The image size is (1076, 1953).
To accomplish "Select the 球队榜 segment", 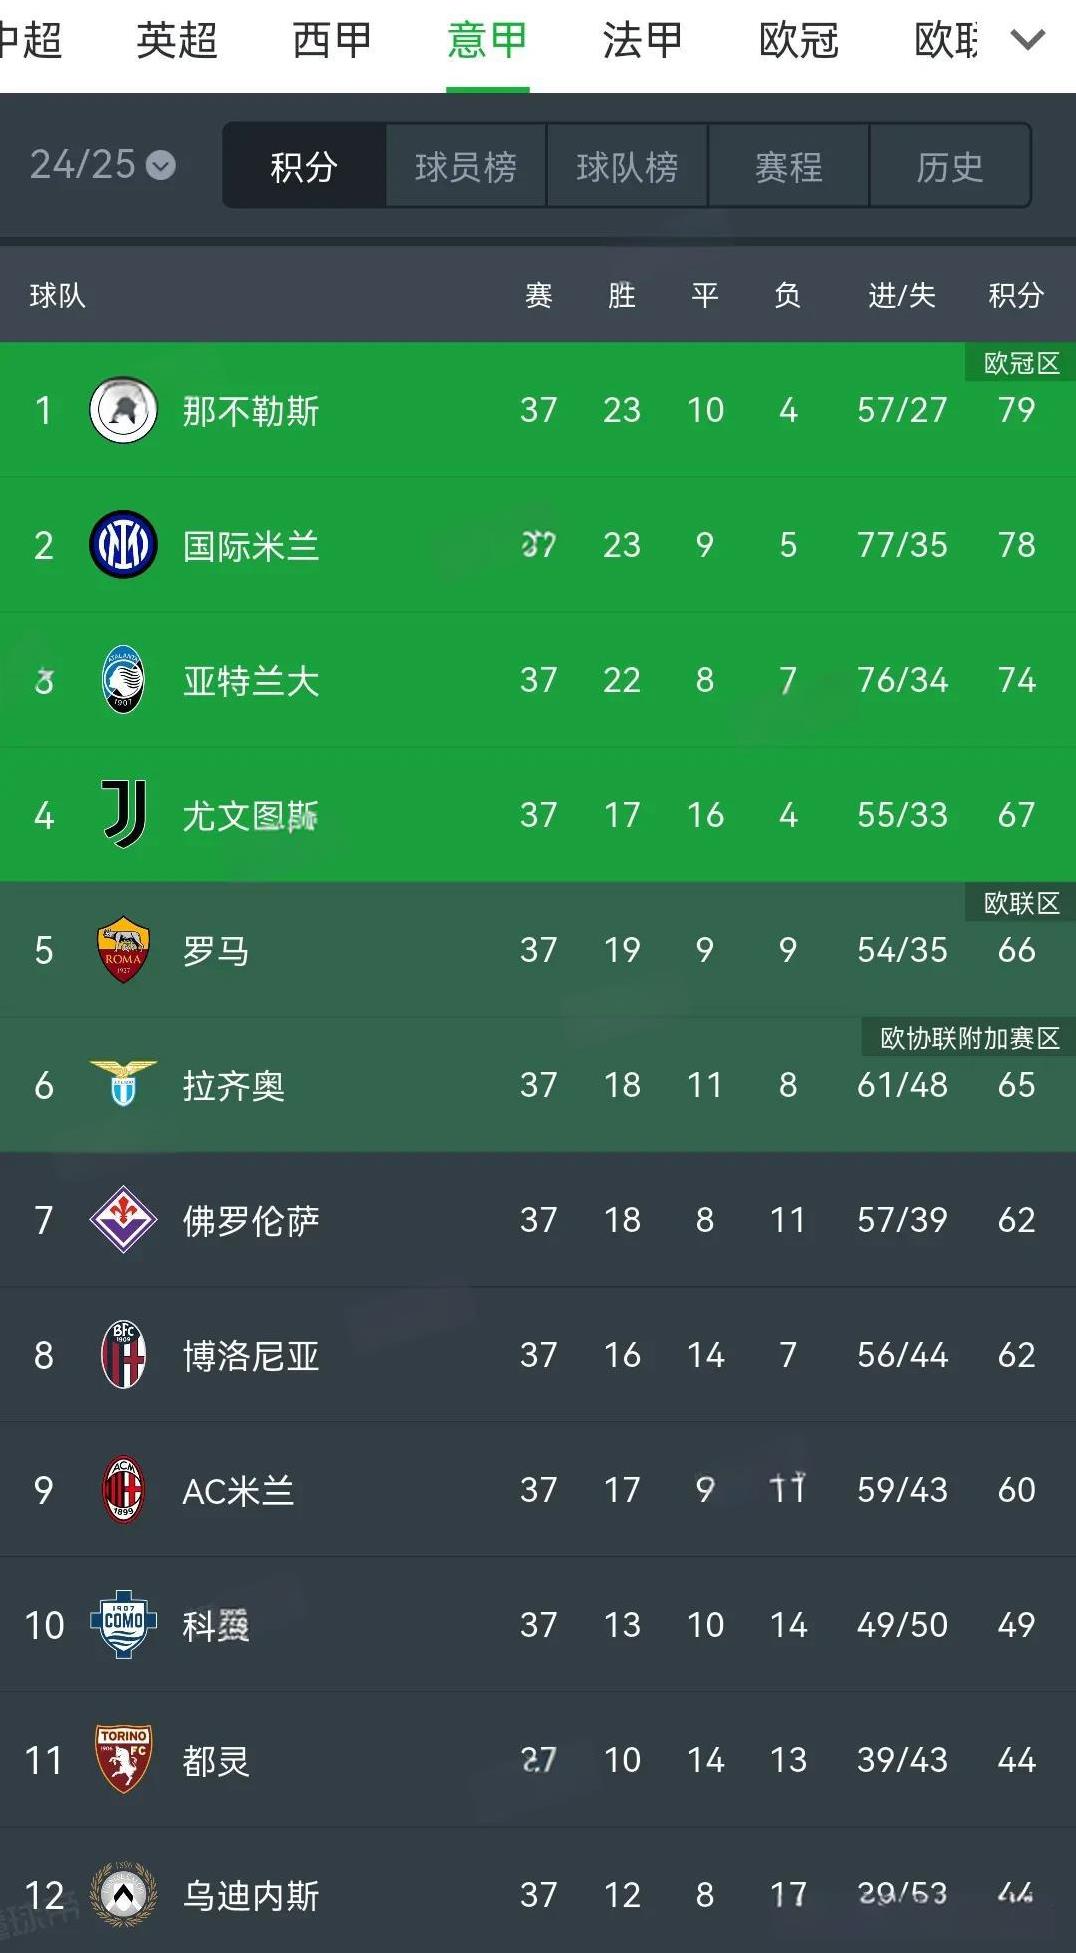I will [x=628, y=166].
